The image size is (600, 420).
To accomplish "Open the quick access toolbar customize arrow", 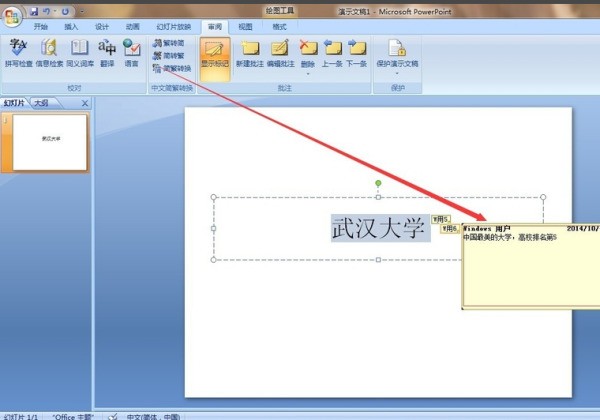I will pos(82,12).
